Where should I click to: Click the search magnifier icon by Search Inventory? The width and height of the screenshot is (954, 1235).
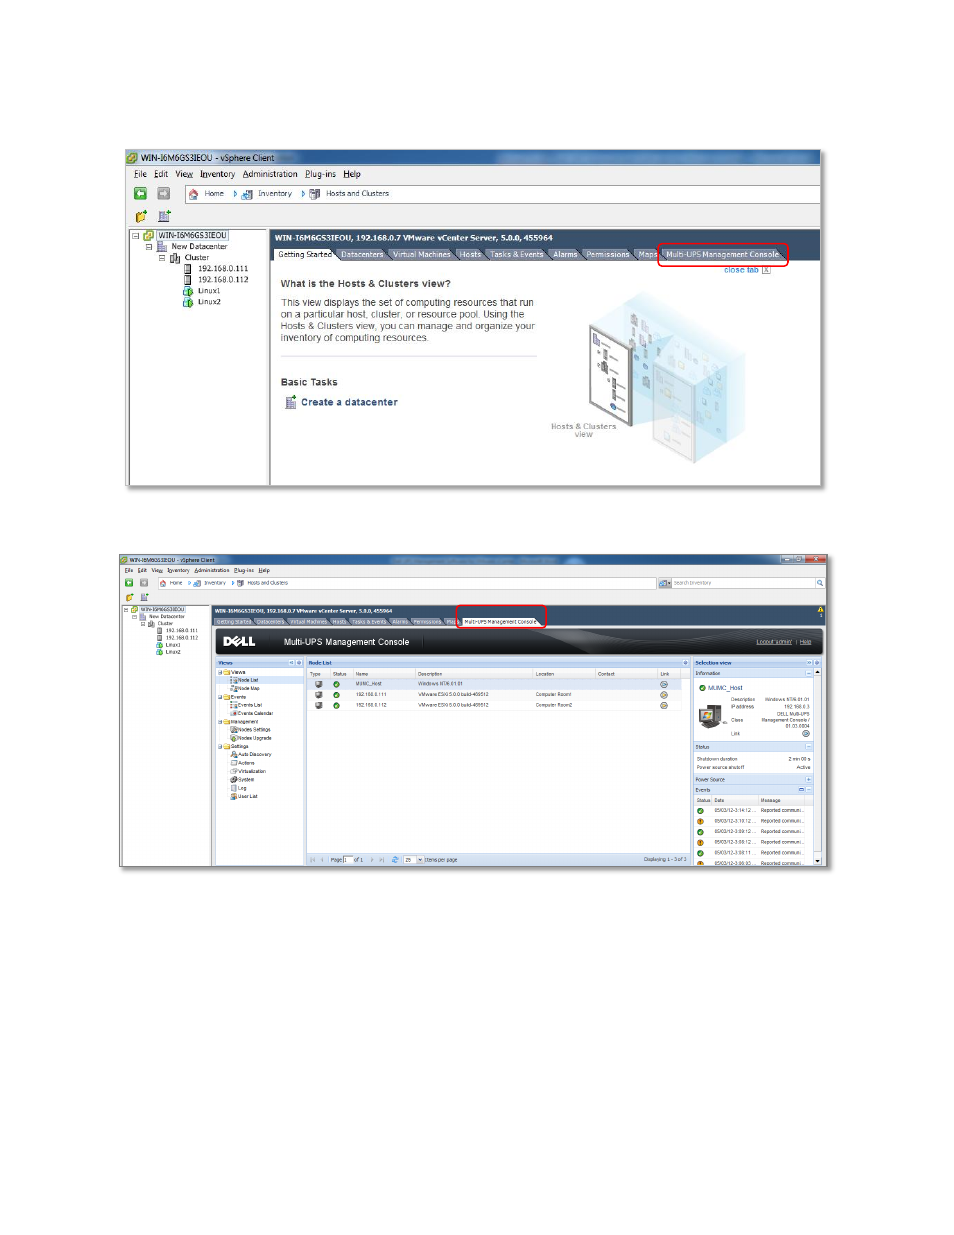(x=820, y=583)
